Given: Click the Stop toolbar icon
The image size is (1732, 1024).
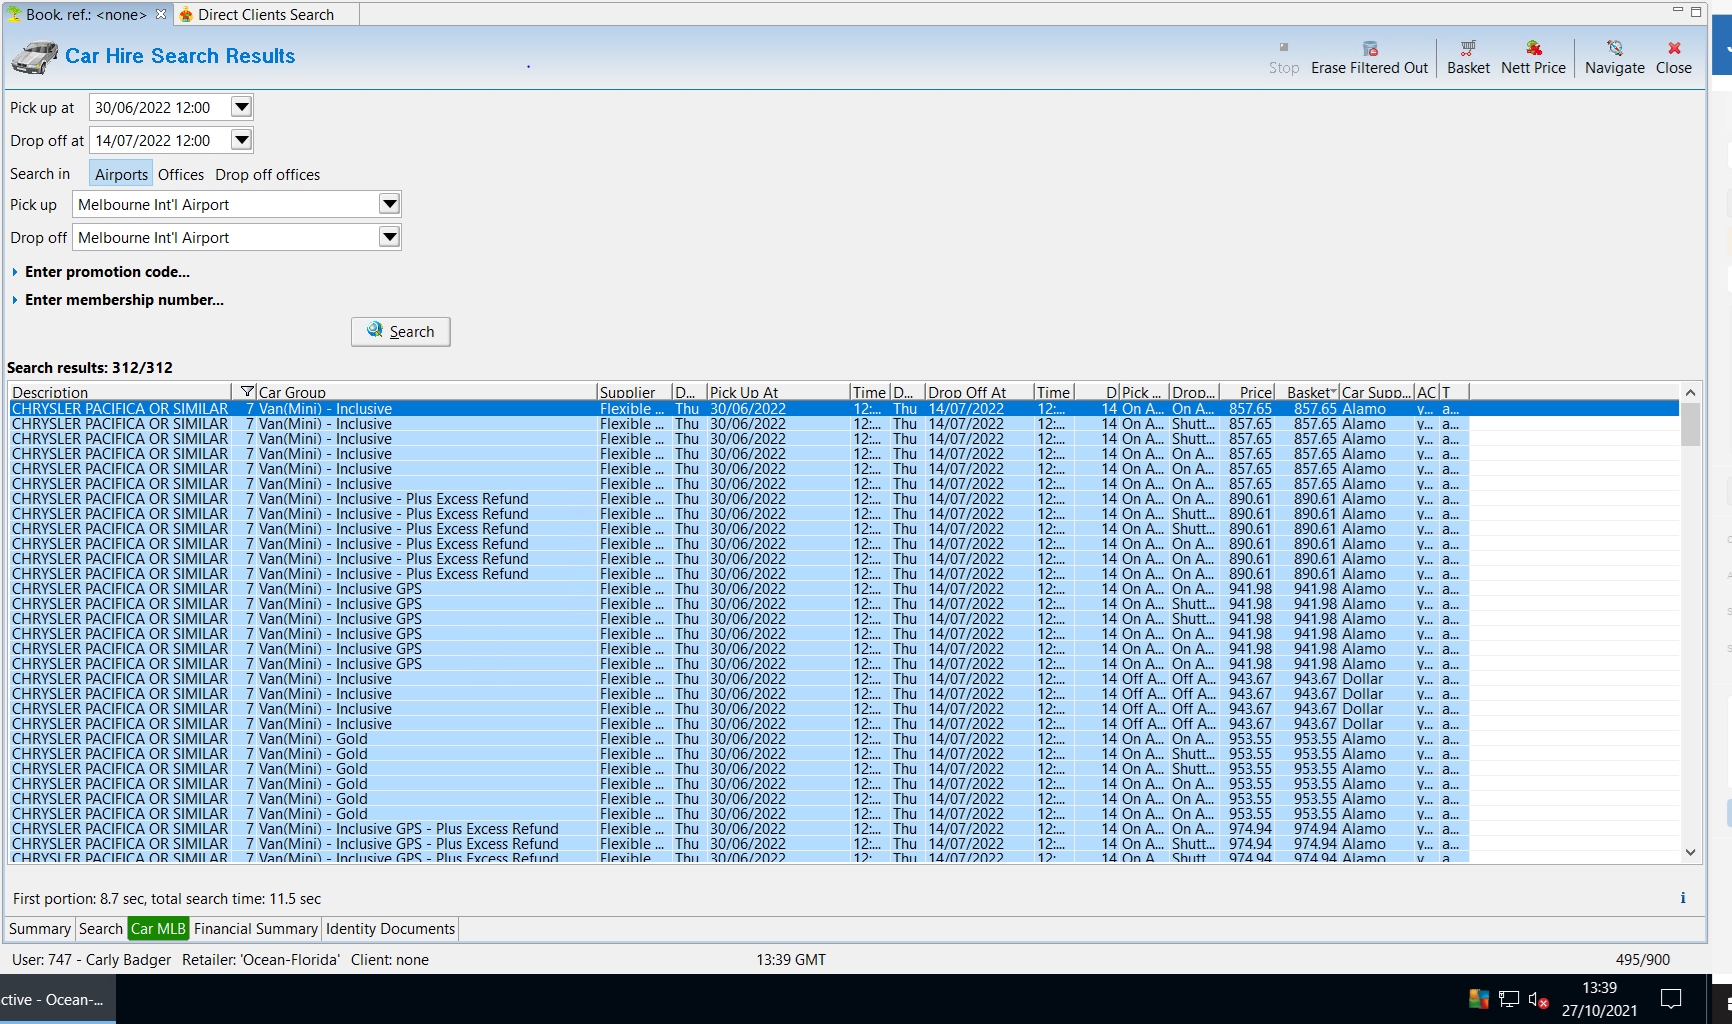Looking at the screenshot, I should click(x=1284, y=48).
